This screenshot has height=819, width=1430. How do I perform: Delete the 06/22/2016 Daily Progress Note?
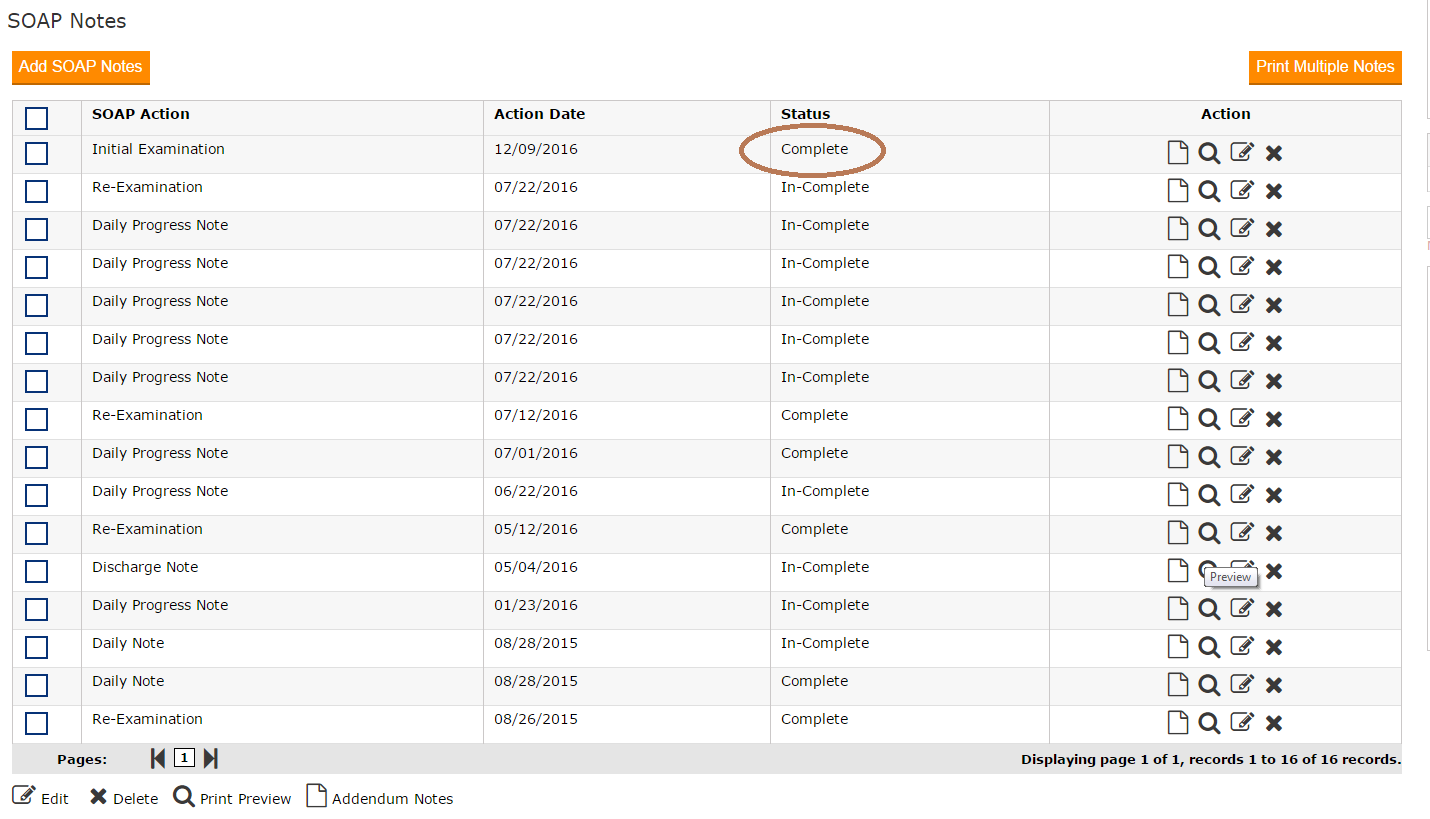(1274, 495)
